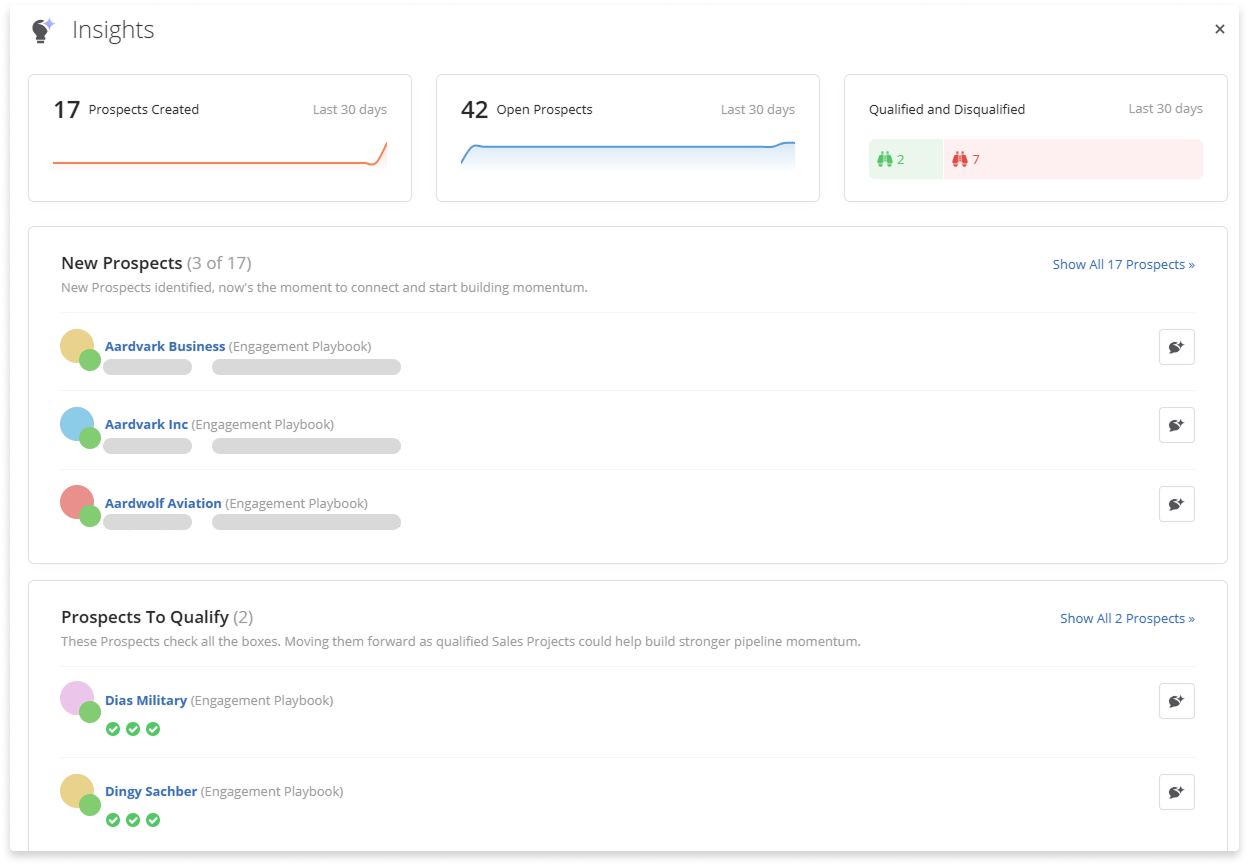
Task: Click the Open Prospects trend chart
Action: click(x=628, y=154)
